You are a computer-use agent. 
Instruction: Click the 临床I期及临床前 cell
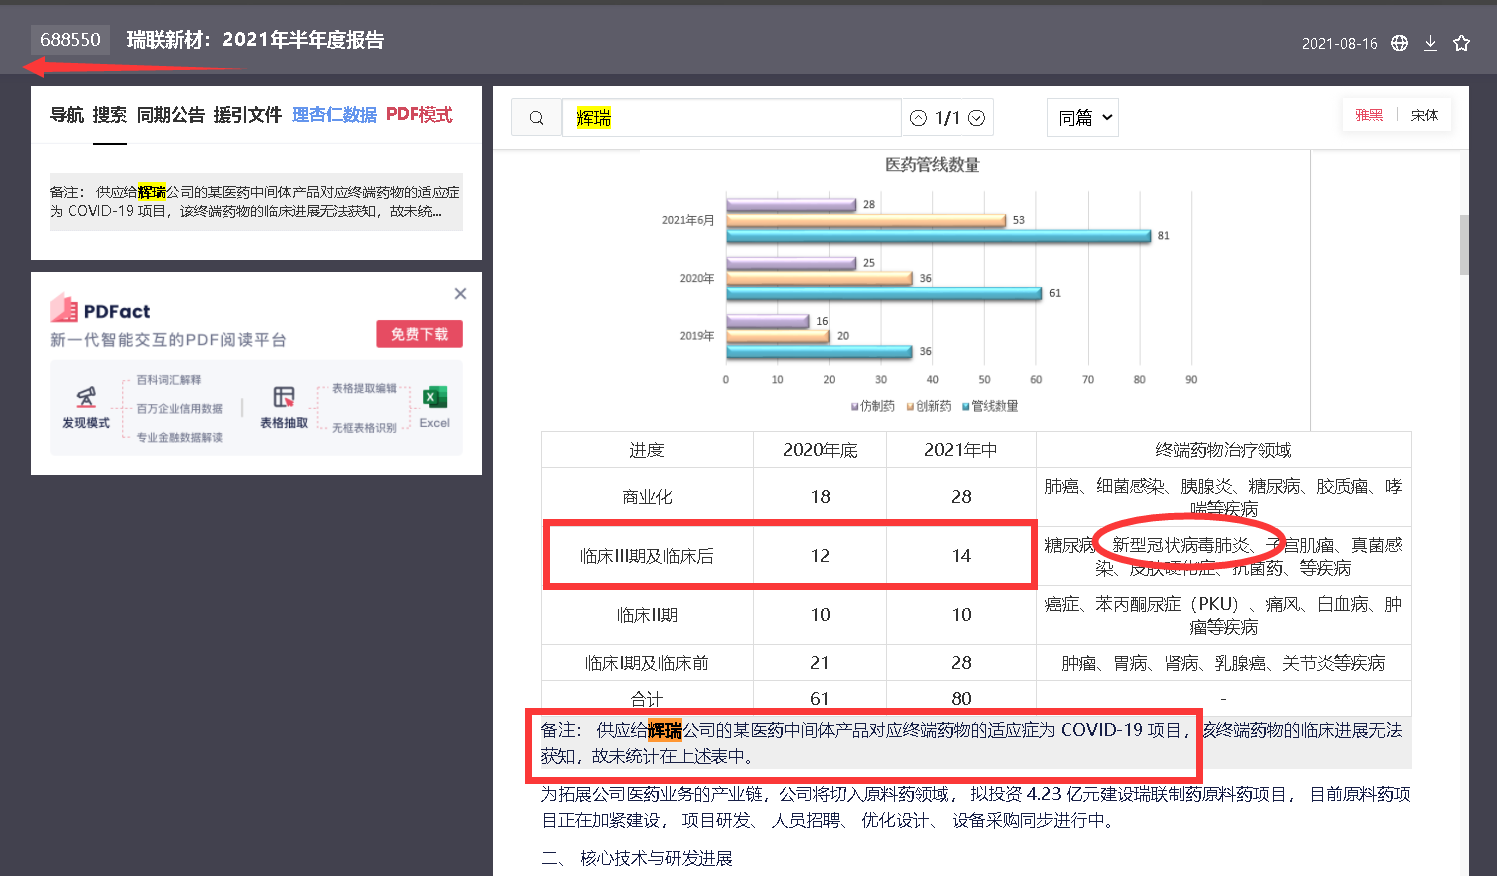(647, 663)
